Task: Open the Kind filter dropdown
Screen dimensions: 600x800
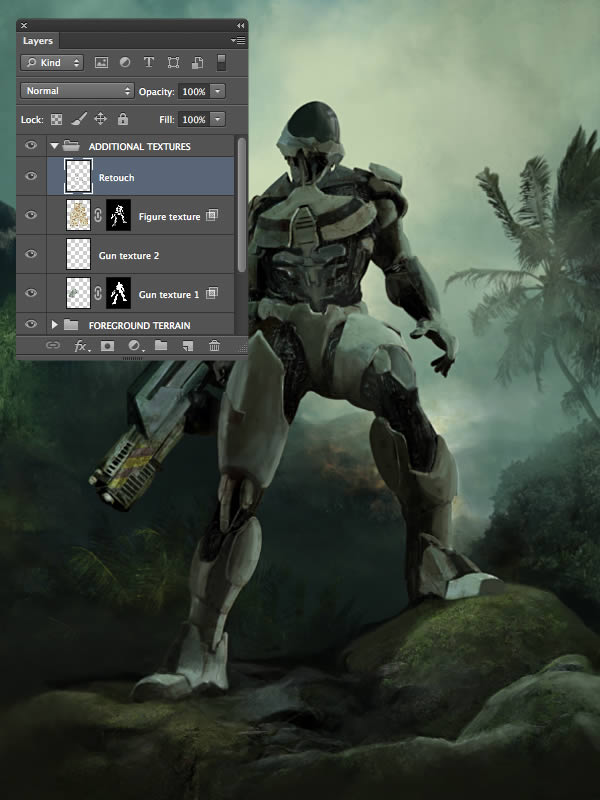Action: click(52, 63)
